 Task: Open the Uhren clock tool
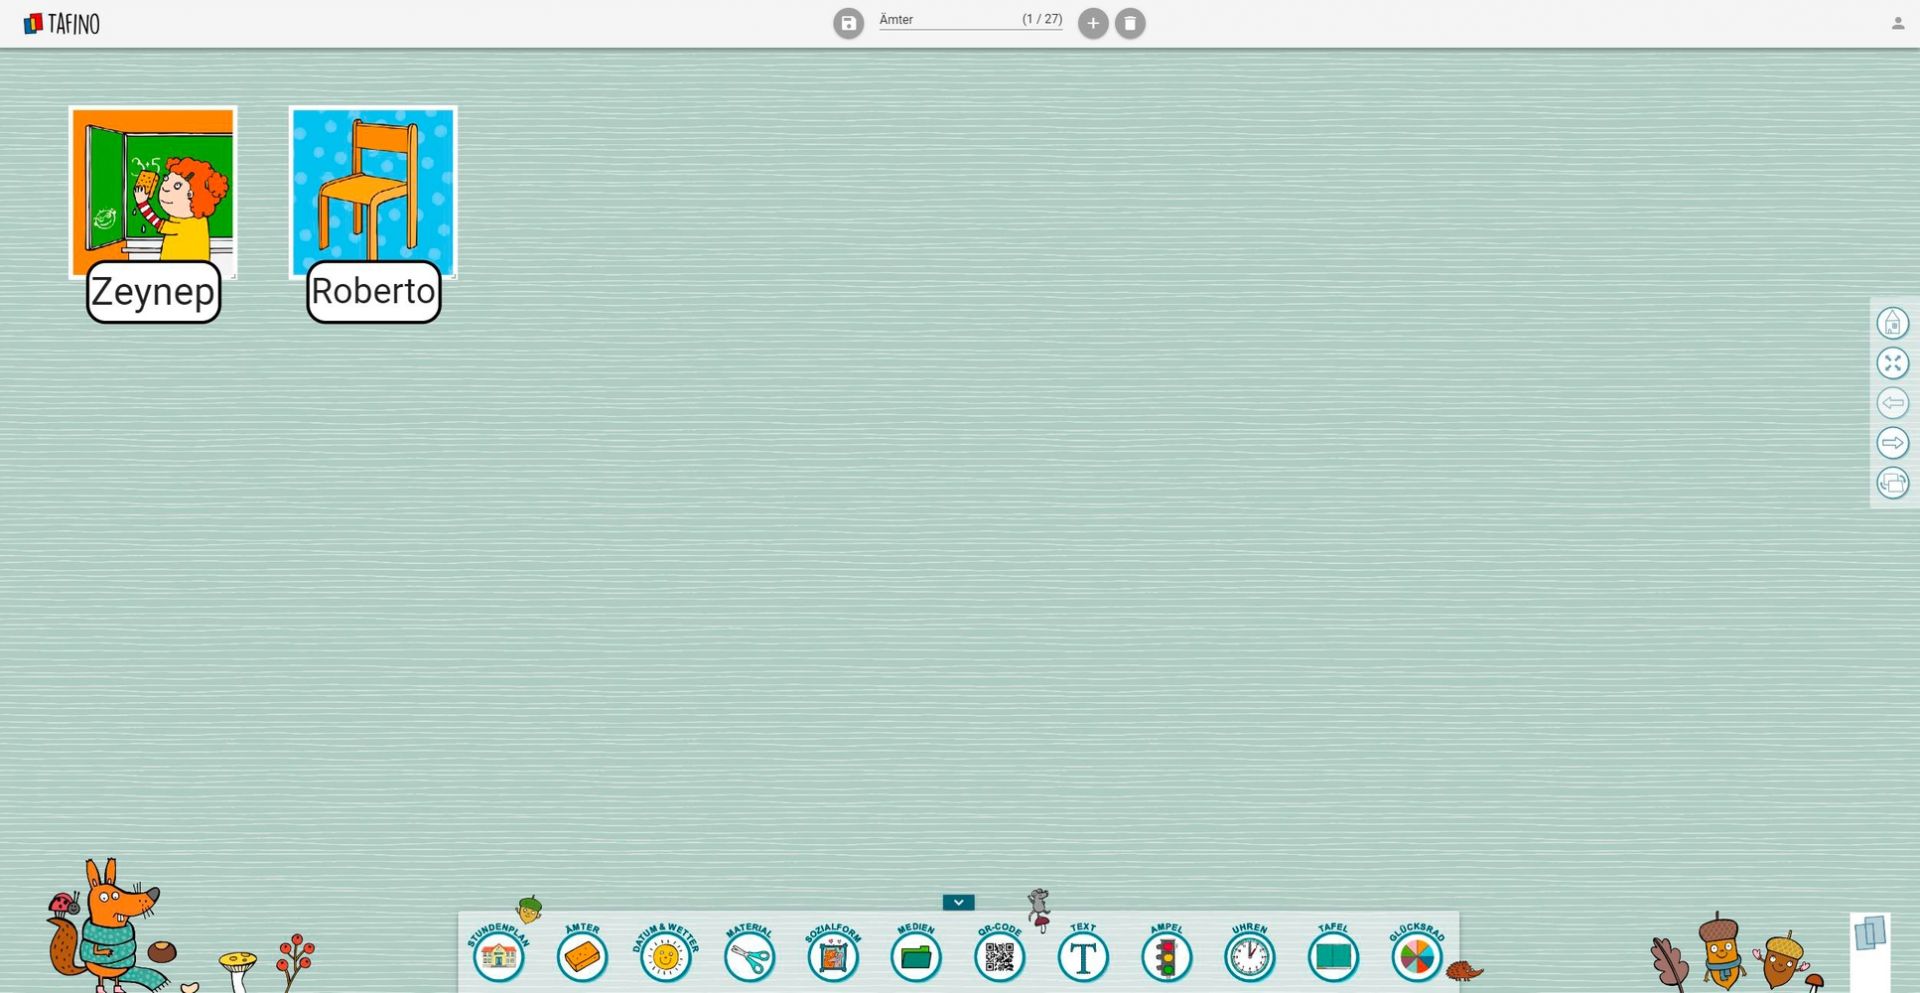(x=1249, y=956)
